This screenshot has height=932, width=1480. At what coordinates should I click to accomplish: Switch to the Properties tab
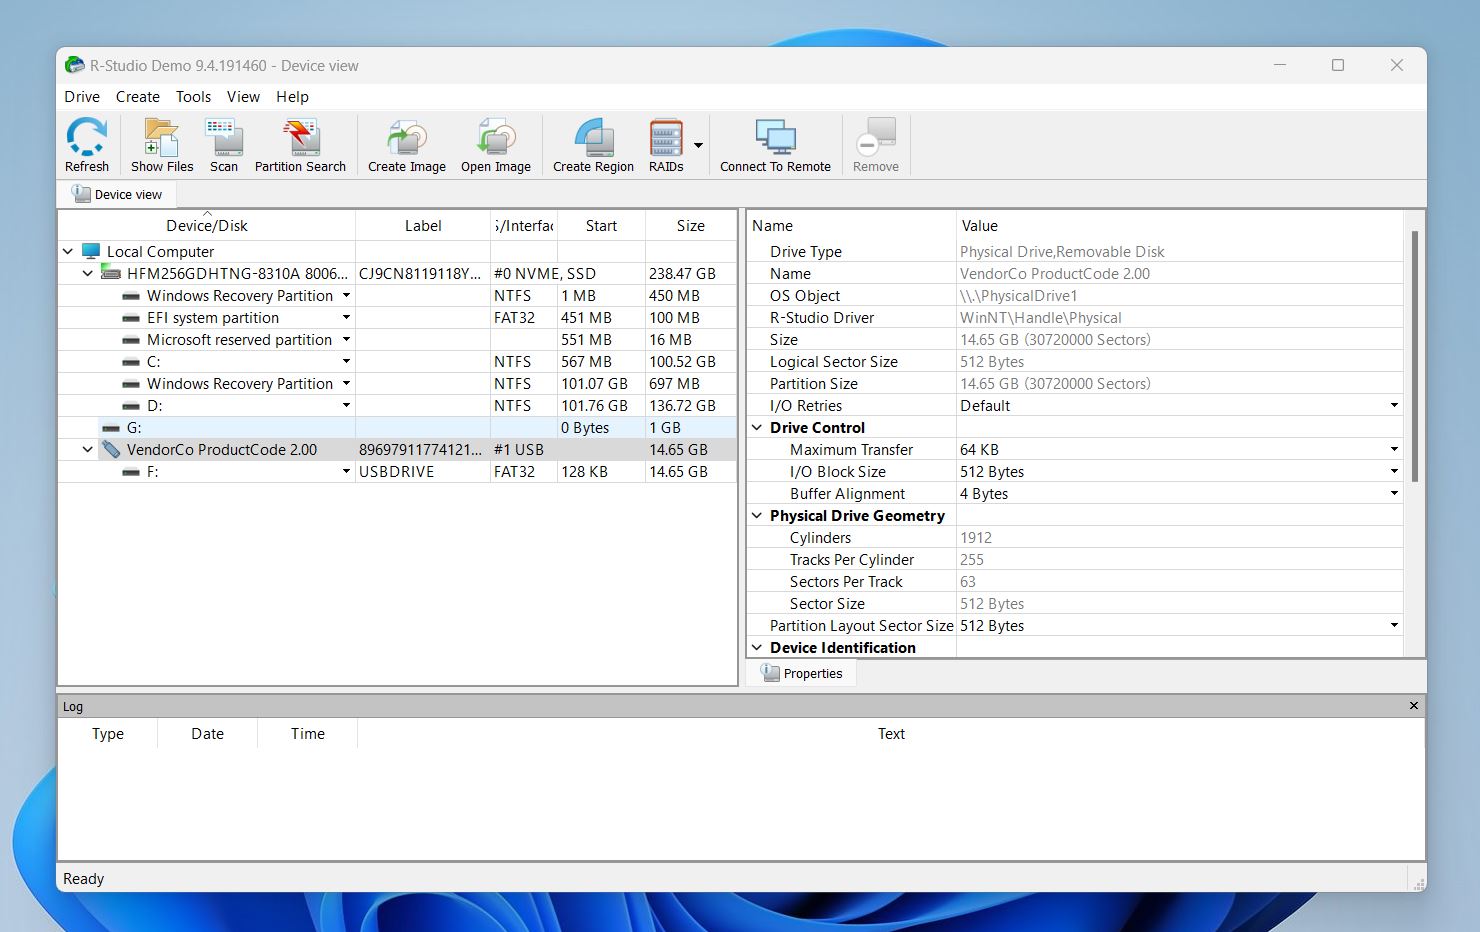802,674
